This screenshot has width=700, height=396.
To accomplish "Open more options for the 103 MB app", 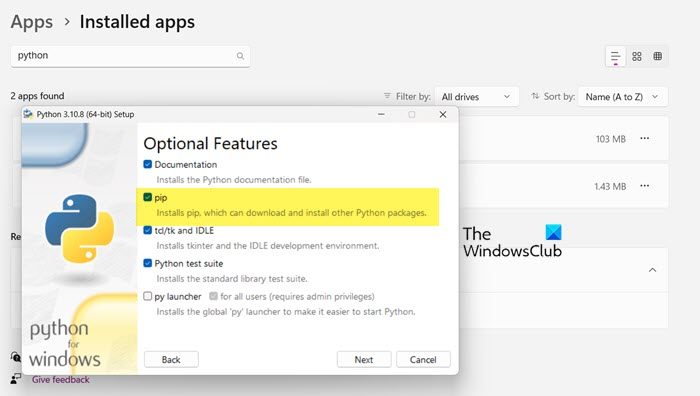I will coord(645,138).
